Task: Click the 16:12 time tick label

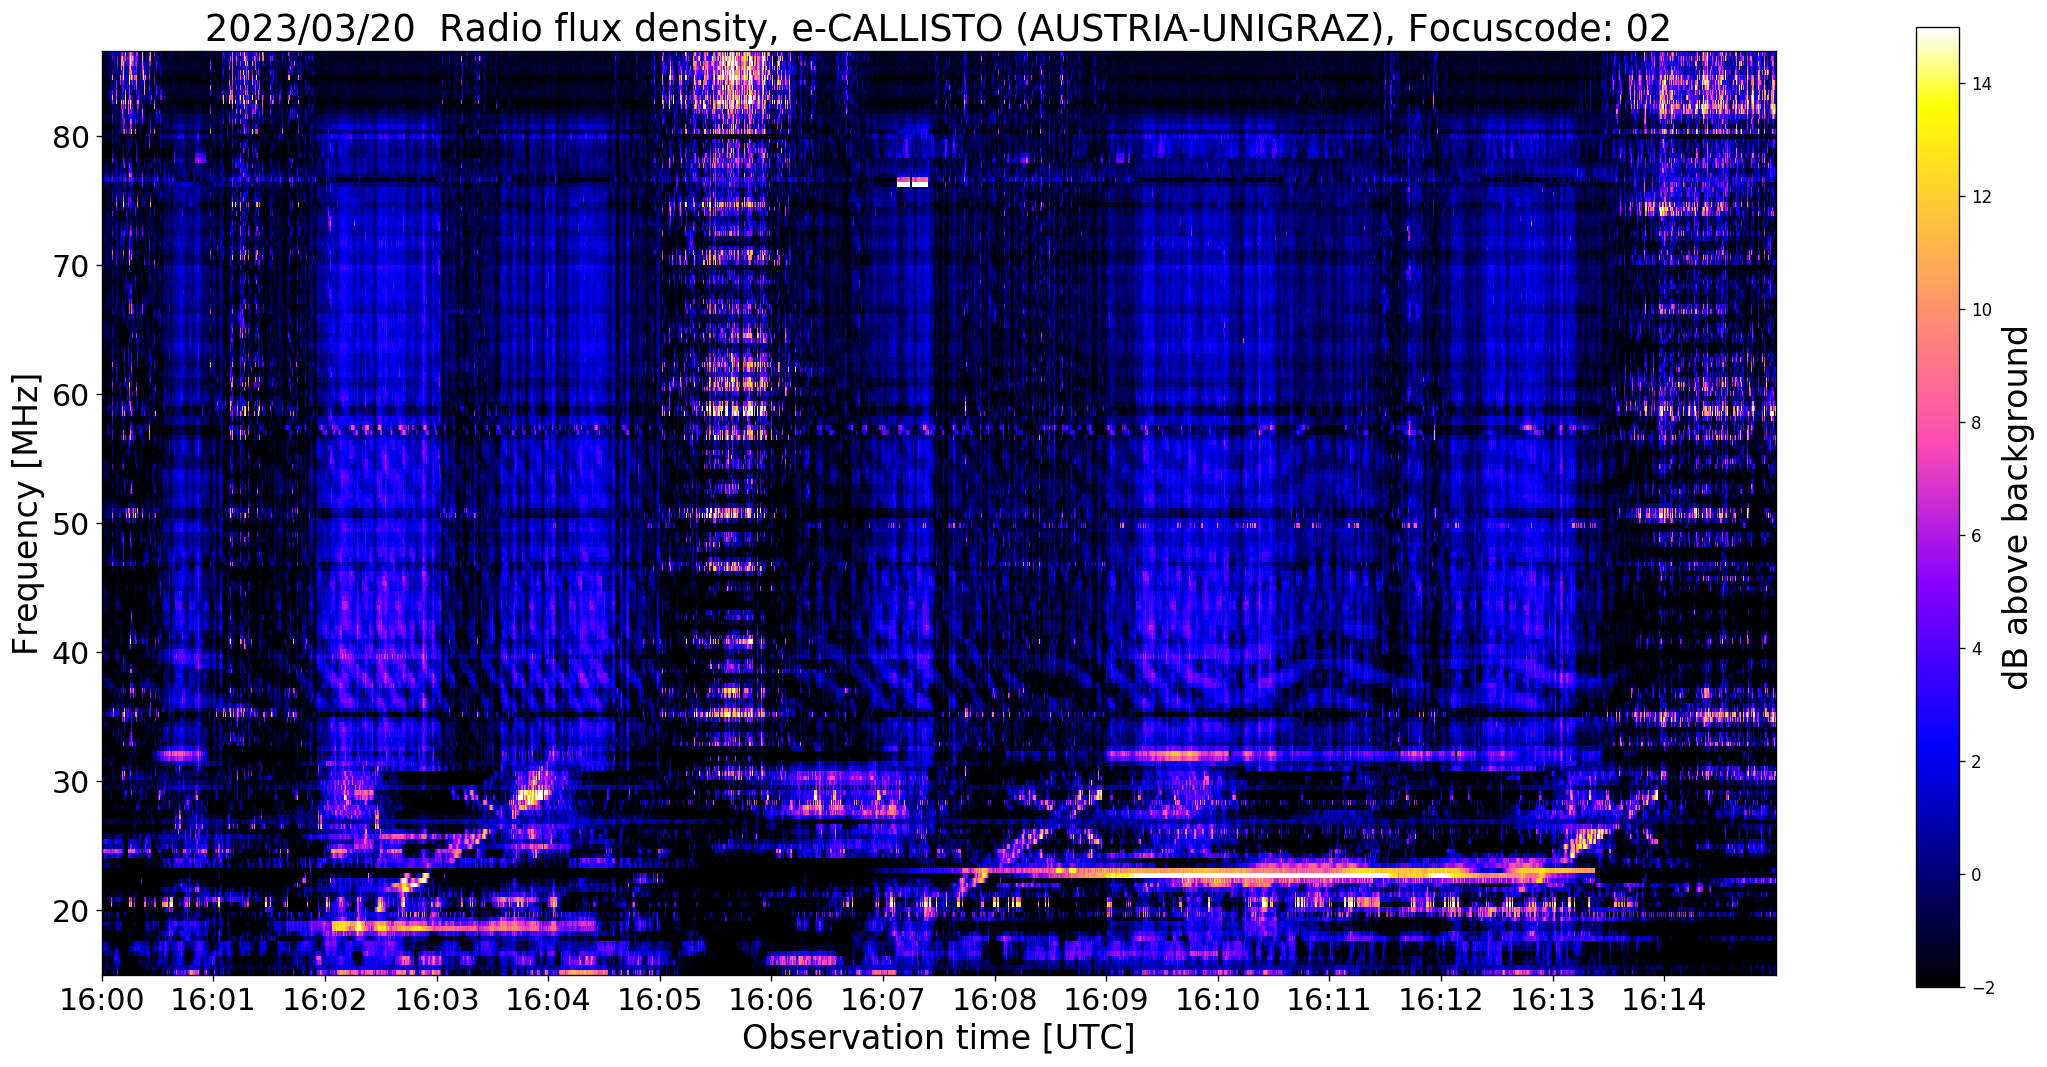Action: click(1441, 1000)
